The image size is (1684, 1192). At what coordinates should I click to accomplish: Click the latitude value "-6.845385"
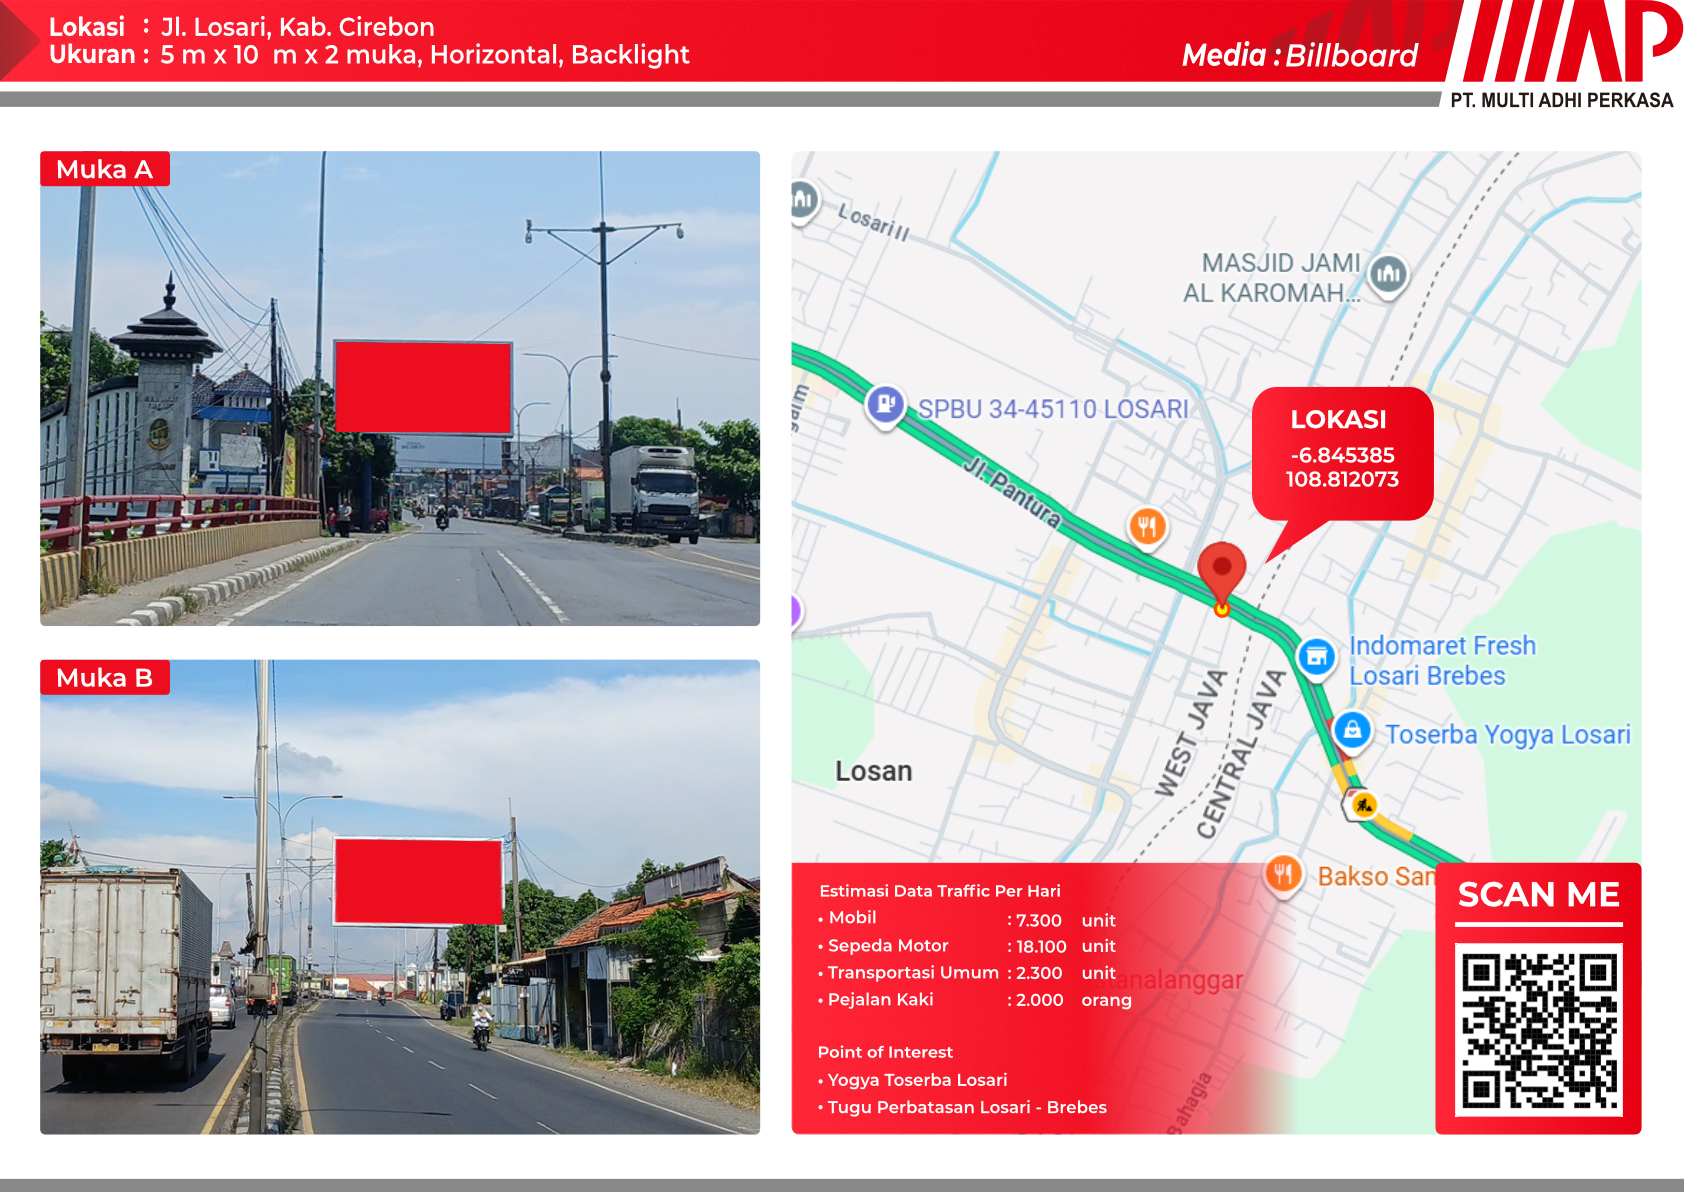point(1342,455)
